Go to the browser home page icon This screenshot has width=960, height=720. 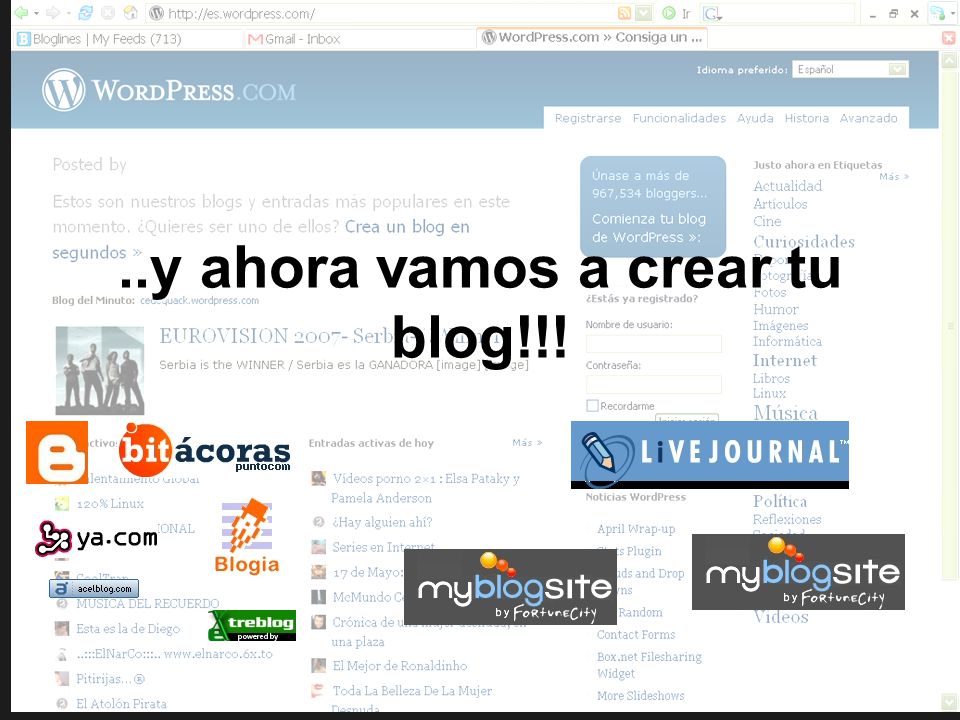coord(130,13)
